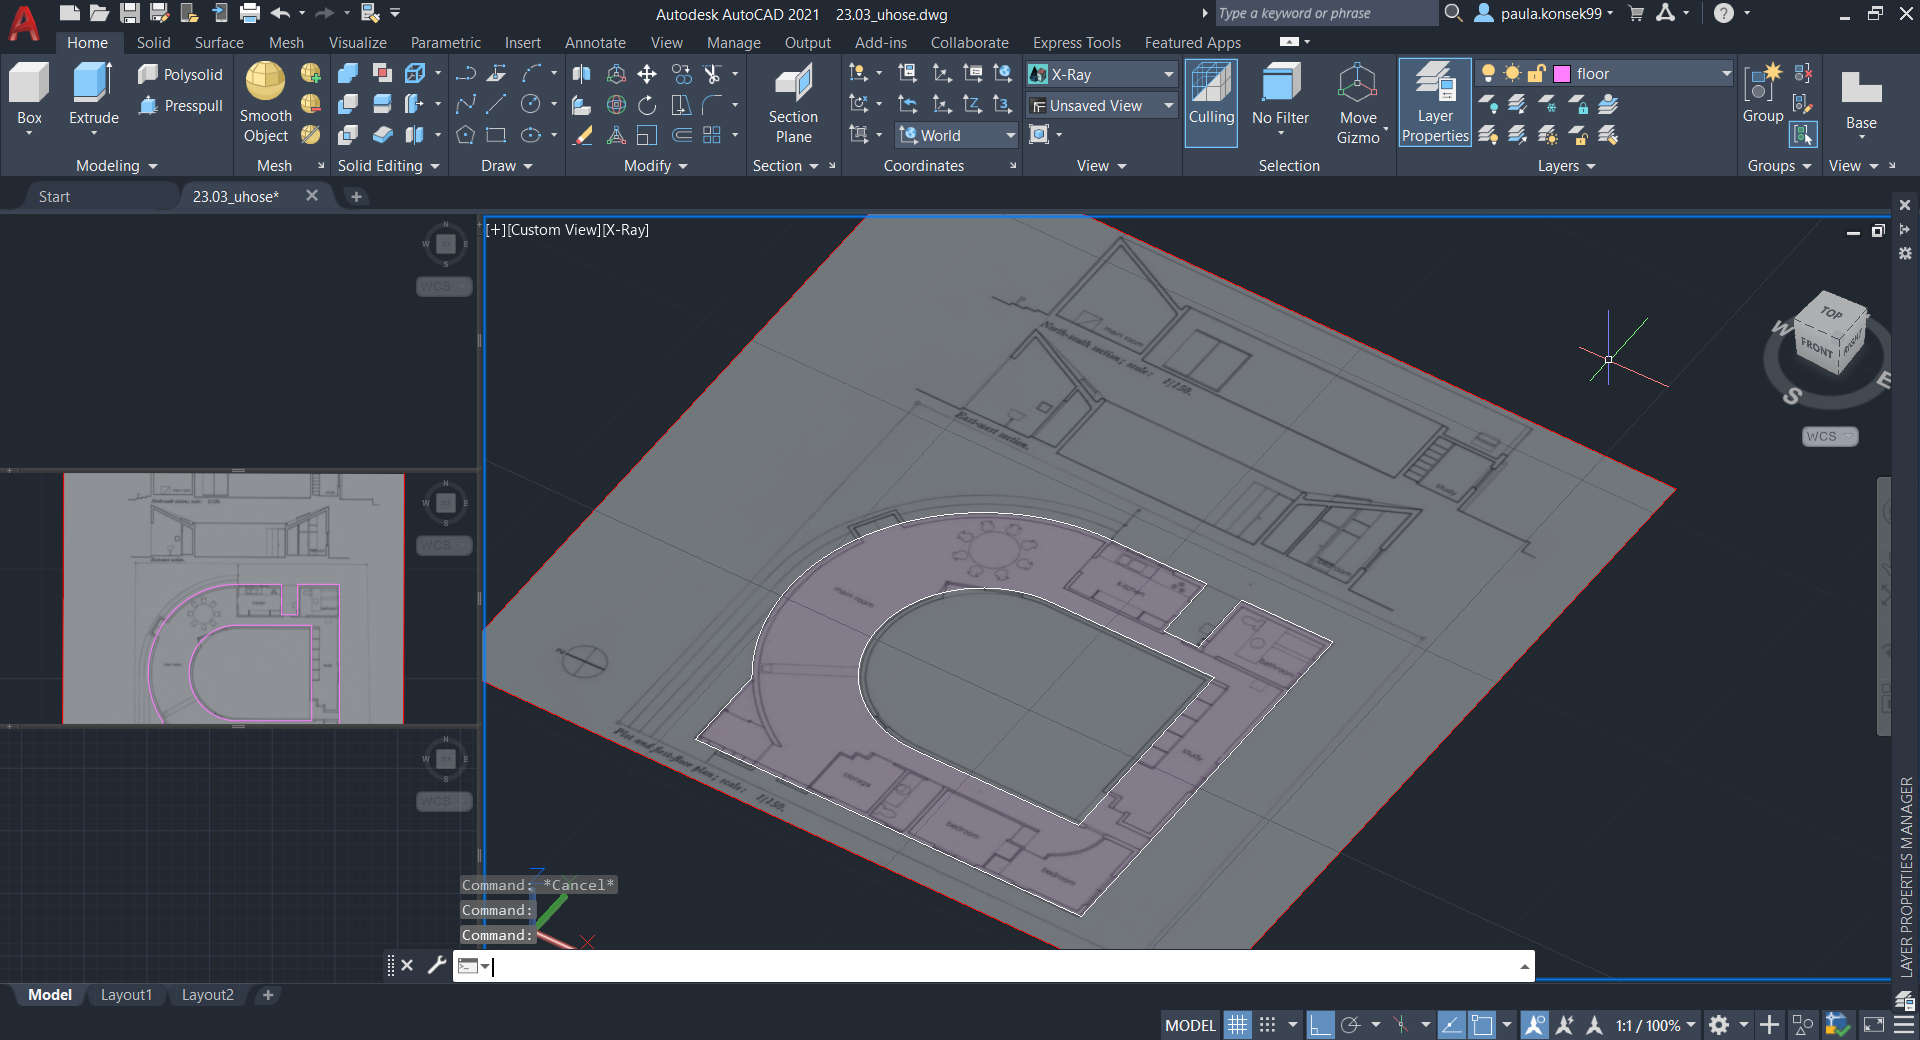Click the 3D Mirror tool

[x=581, y=74]
